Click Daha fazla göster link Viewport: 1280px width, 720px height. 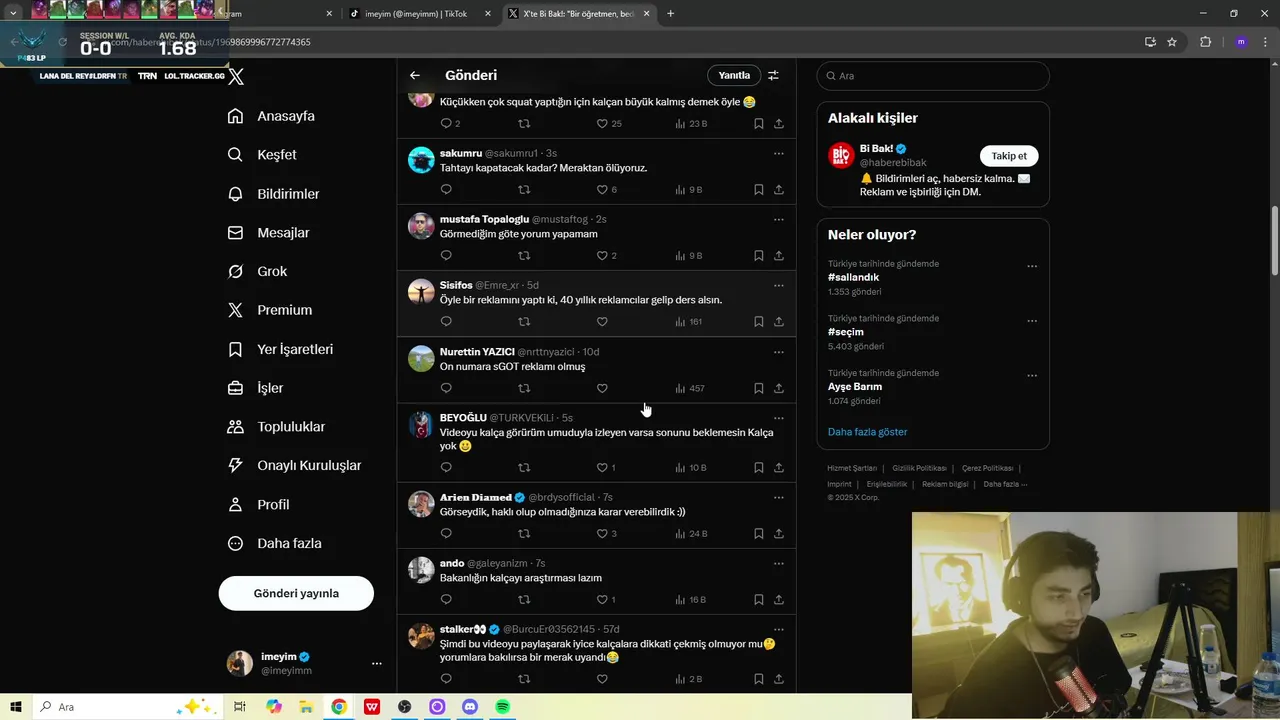point(867,432)
